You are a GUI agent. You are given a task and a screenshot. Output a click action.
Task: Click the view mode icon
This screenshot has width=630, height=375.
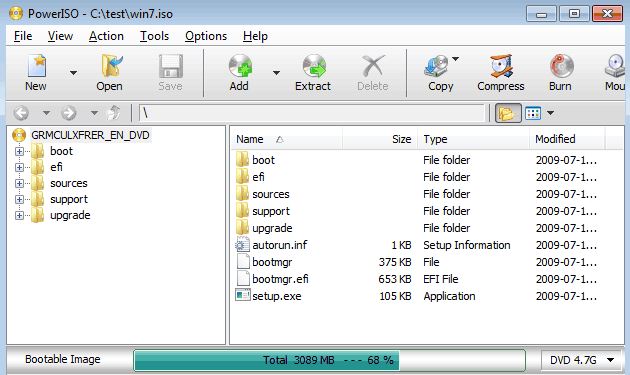(x=533, y=113)
